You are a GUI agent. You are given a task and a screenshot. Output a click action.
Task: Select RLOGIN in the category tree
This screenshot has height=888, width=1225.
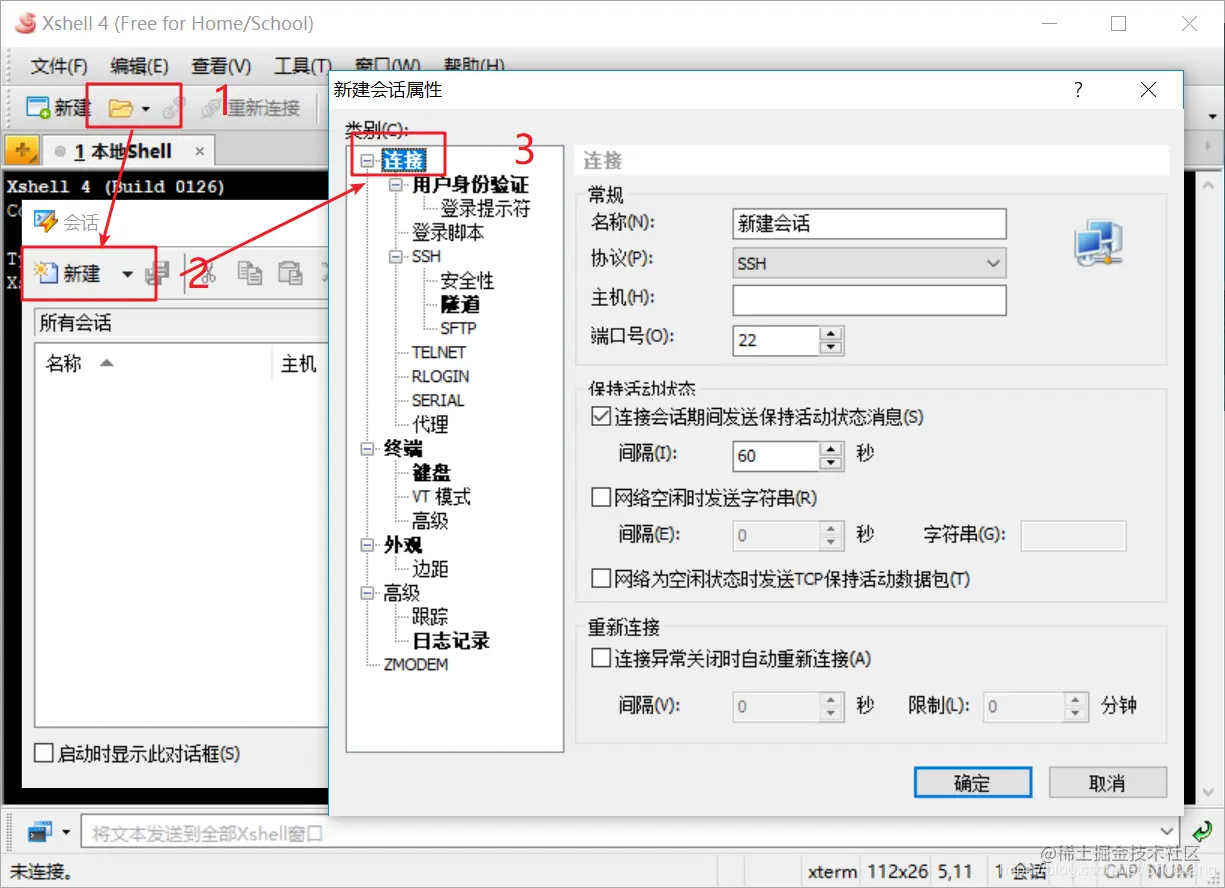pyautogui.click(x=441, y=376)
